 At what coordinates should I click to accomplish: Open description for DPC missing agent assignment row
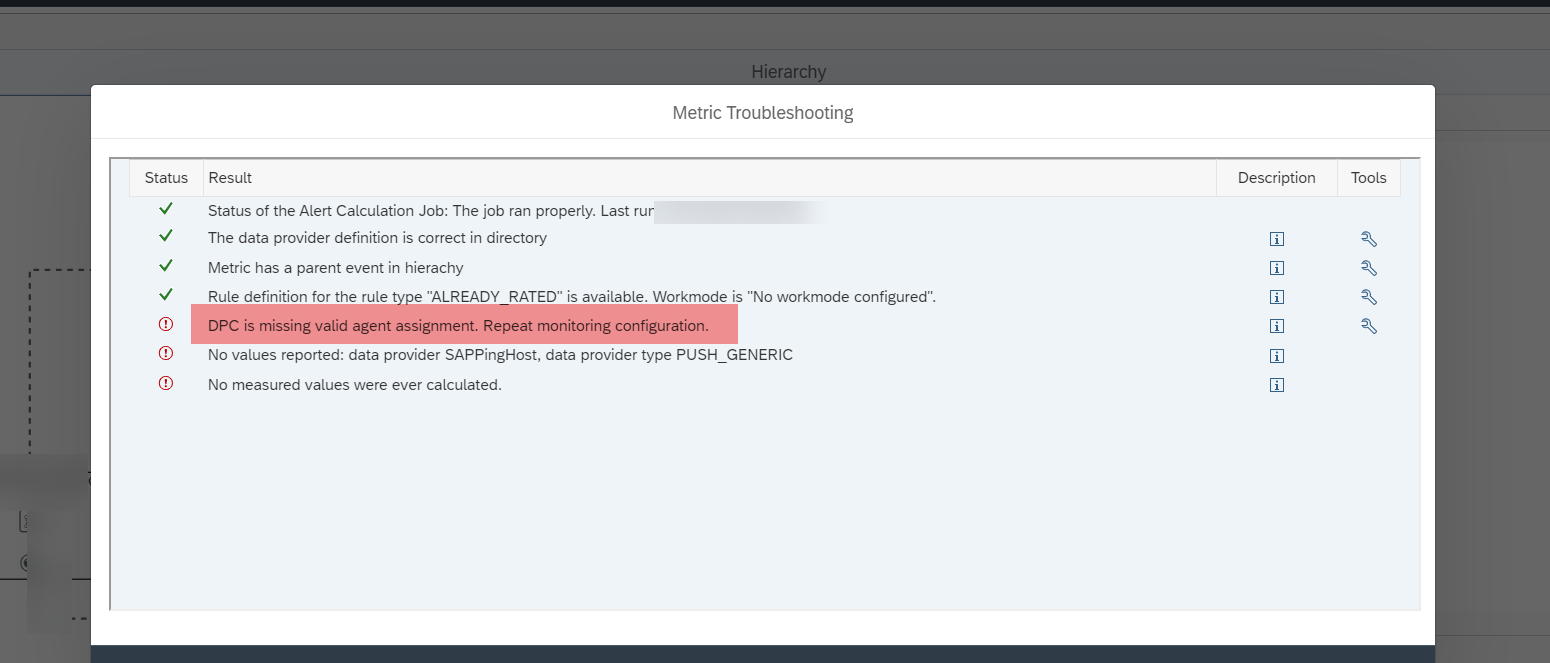1276,326
